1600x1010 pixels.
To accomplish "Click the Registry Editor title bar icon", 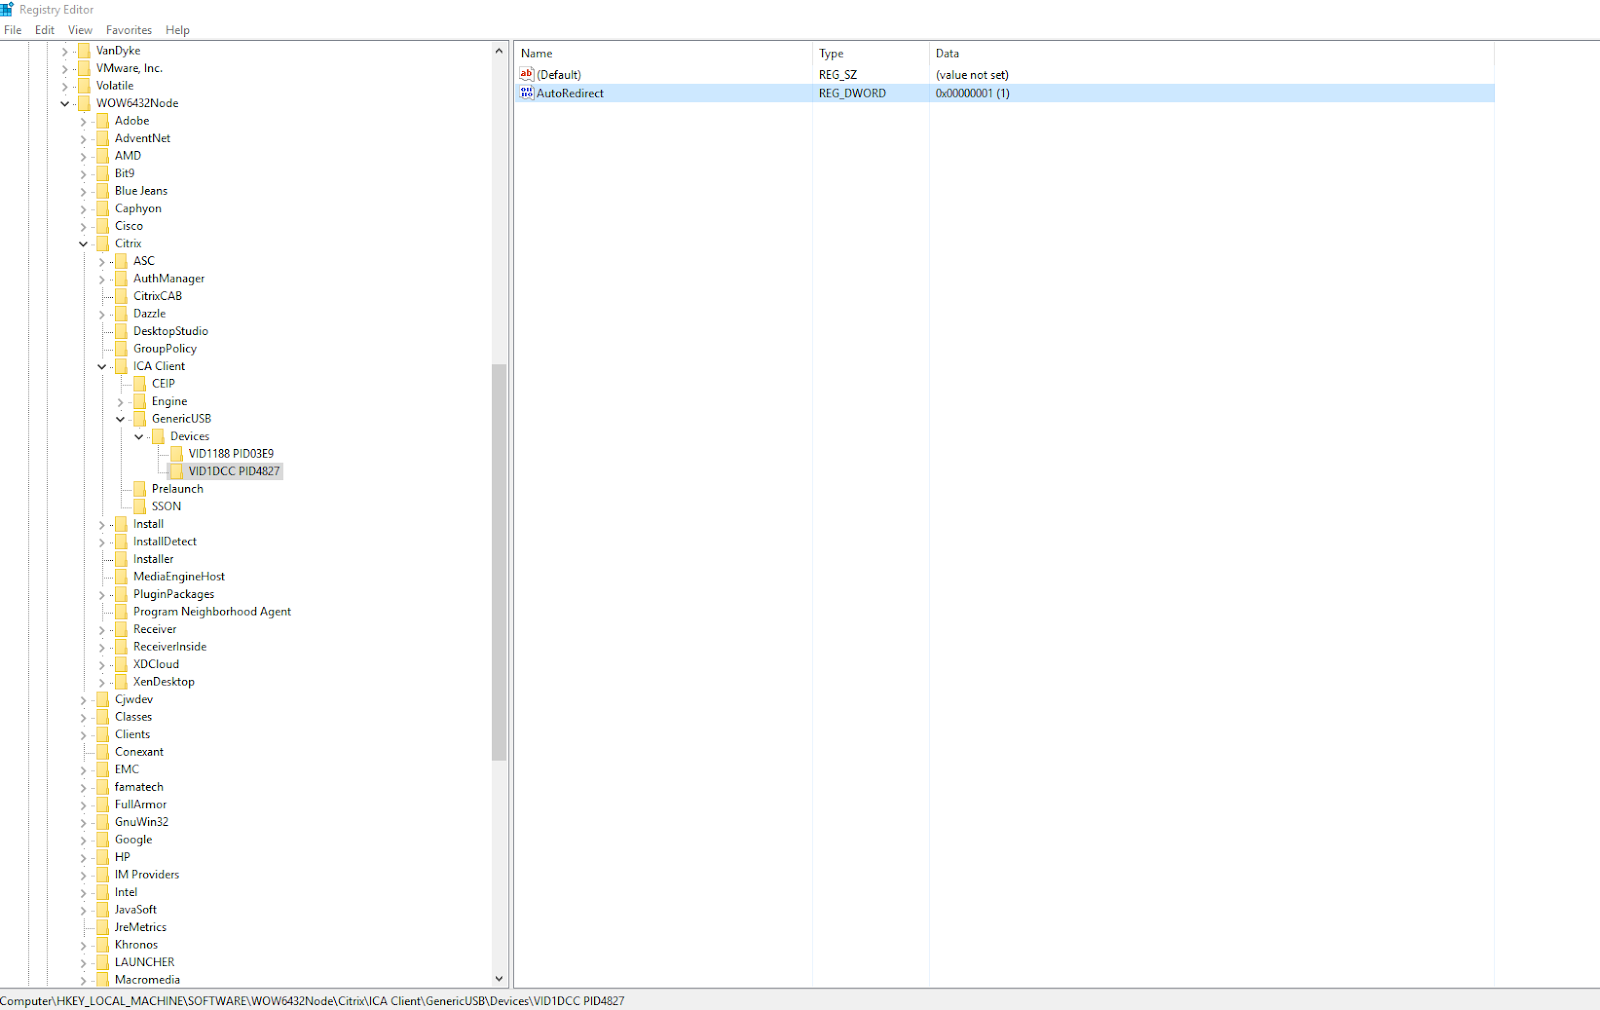I will (x=7, y=9).
